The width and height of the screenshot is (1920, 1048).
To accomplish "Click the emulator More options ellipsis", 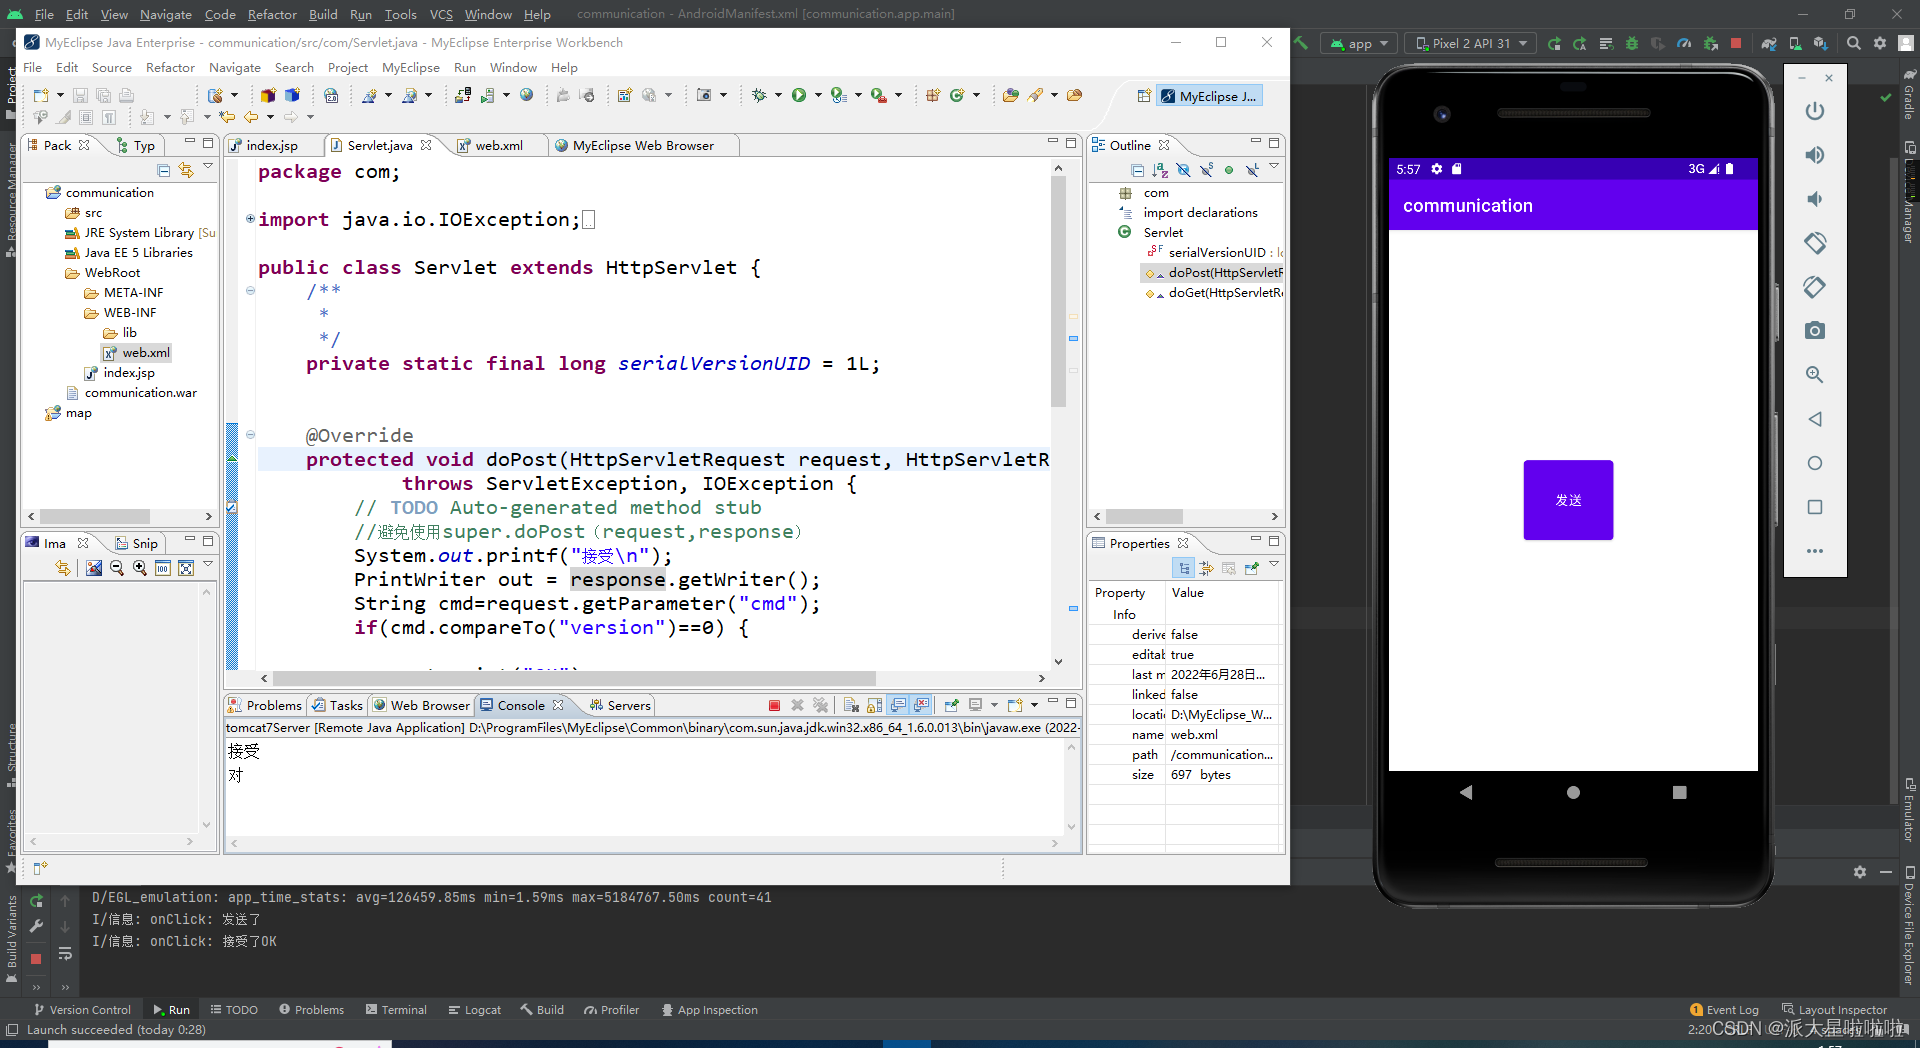I will pyautogui.click(x=1814, y=551).
